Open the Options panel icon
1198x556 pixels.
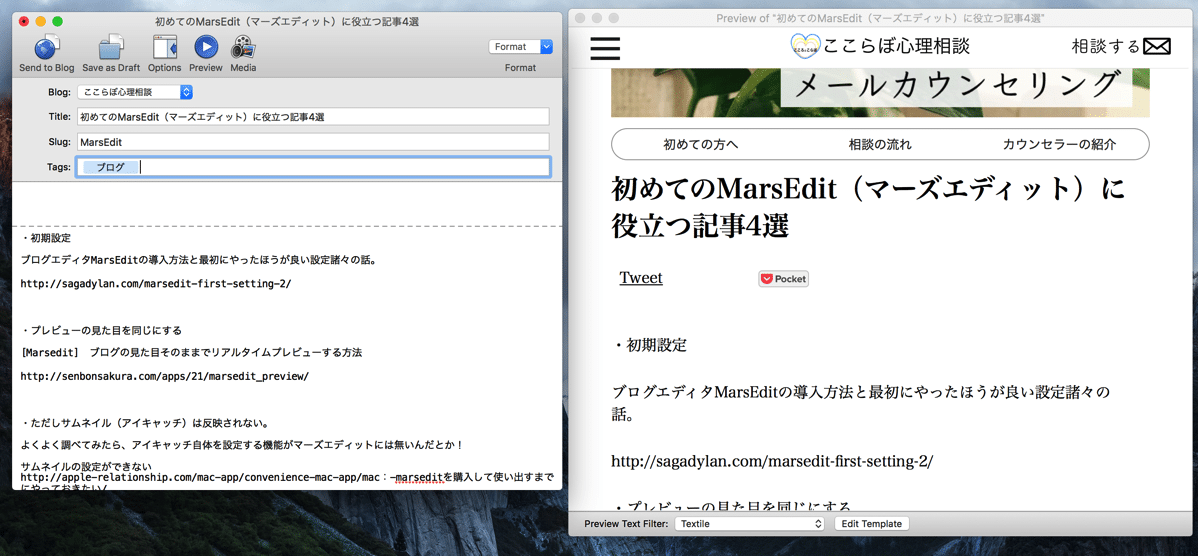[165, 47]
